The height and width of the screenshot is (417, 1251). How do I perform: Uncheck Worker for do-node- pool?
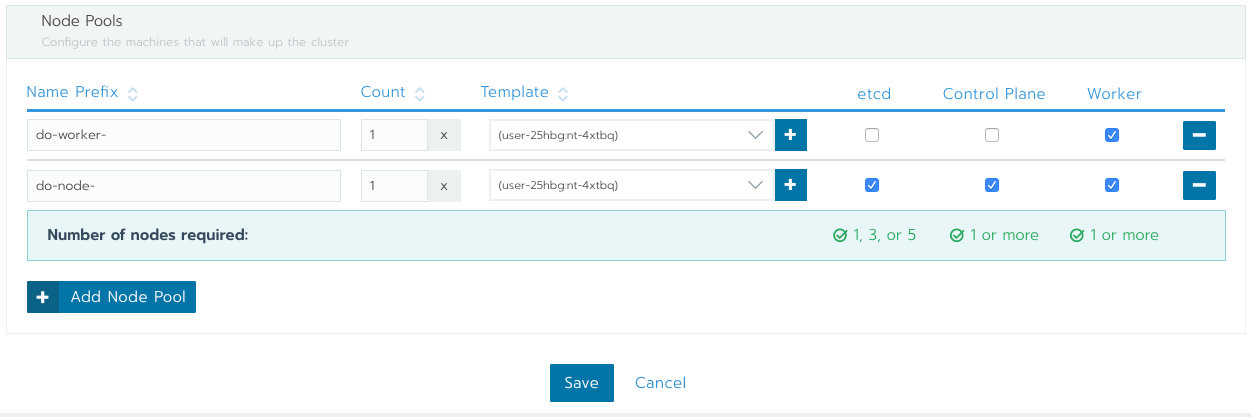point(1112,185)
